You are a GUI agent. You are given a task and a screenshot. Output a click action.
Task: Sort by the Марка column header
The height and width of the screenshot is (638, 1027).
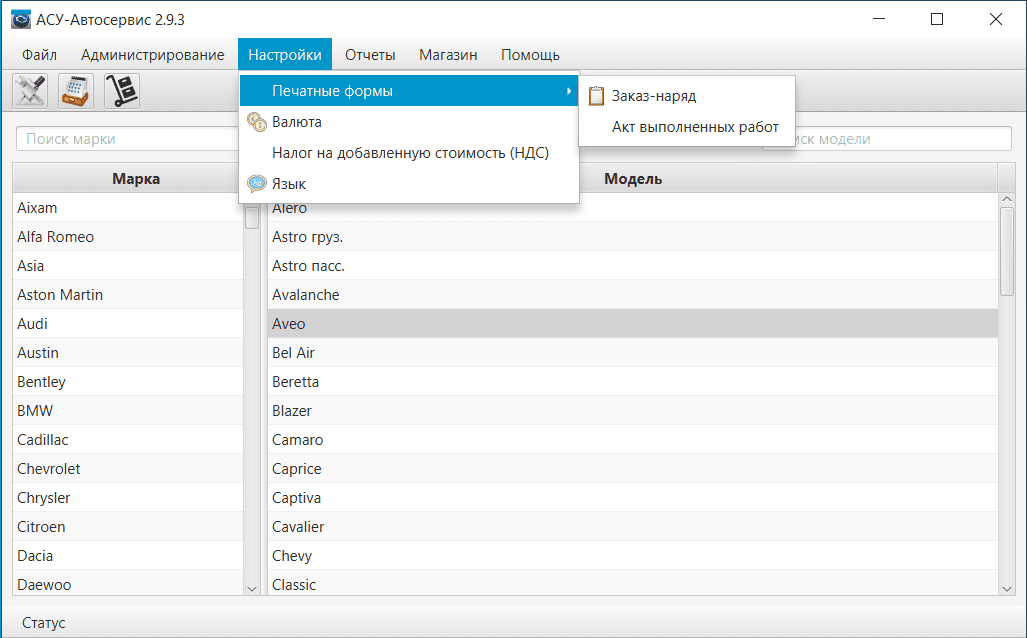coord(136,179)
